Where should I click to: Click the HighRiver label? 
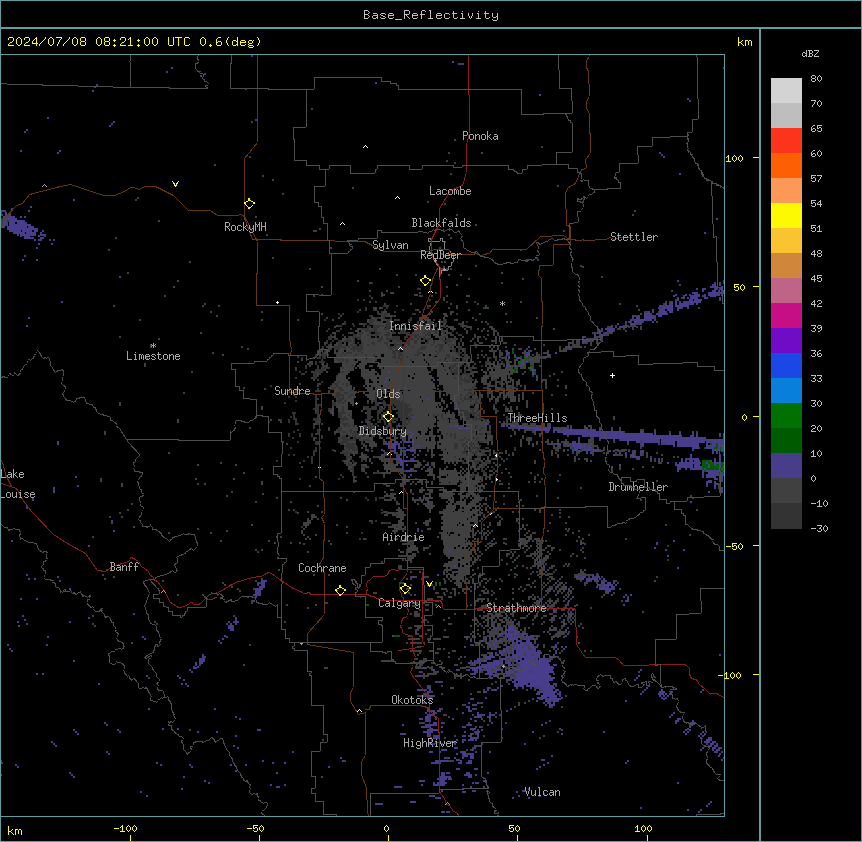[430, 743]
